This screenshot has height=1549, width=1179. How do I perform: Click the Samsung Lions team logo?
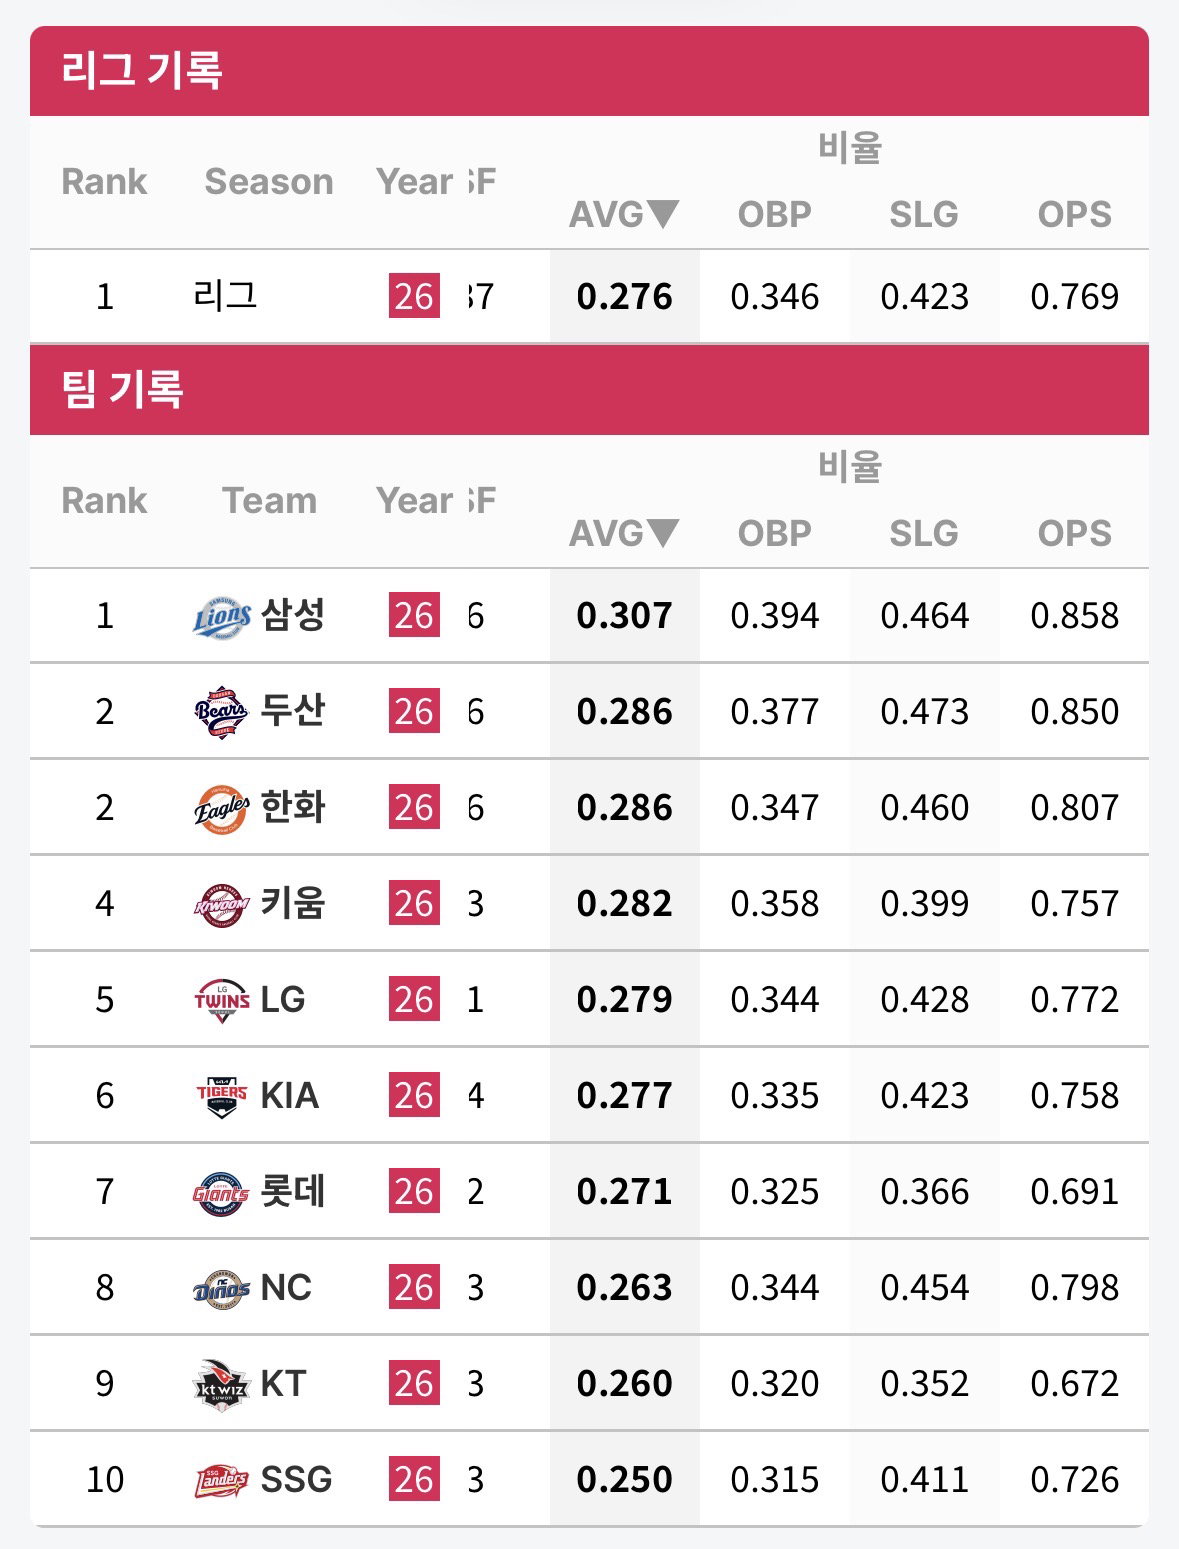pos(222,617)
